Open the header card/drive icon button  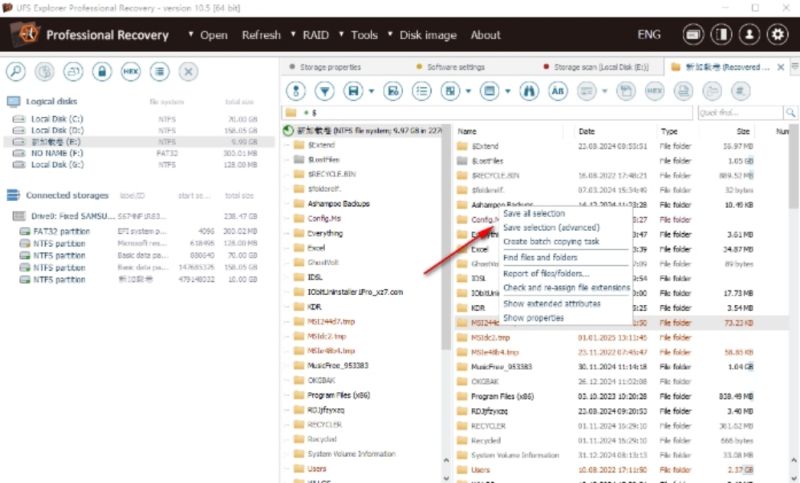[693, 35]
